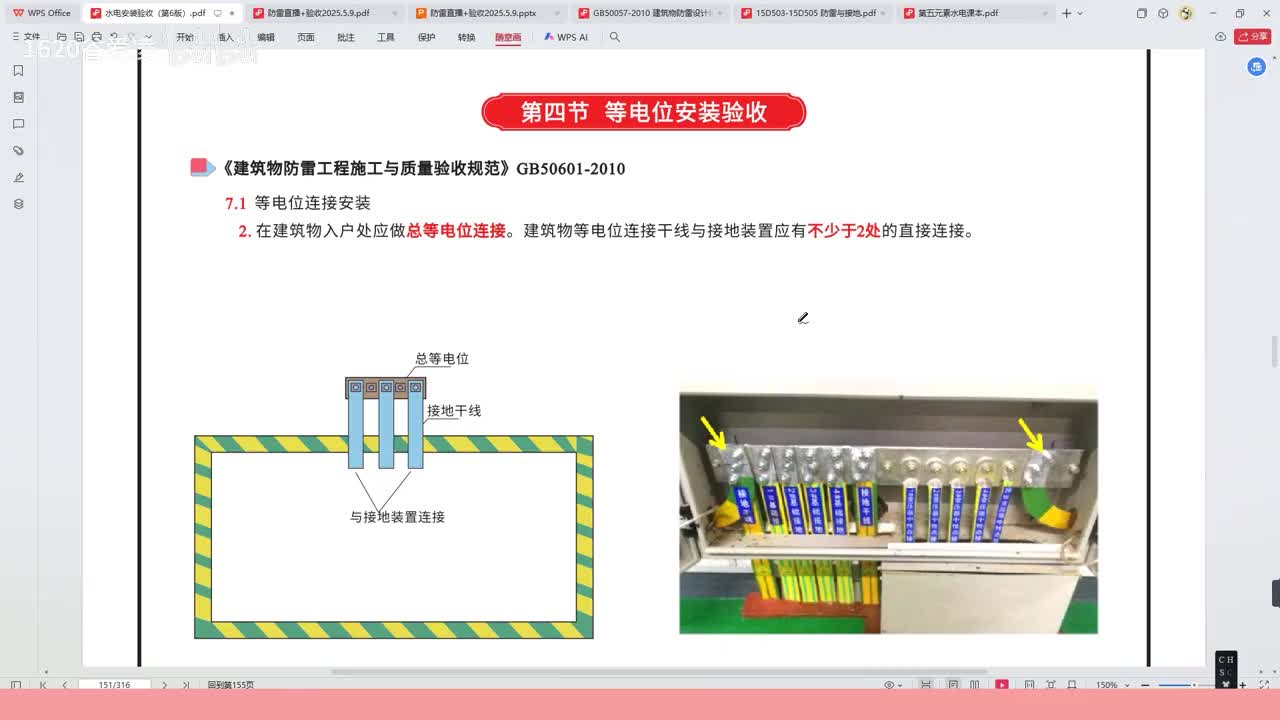Viewport: 1280px width, 720px height.
Task: Click the grounding busbar photo
Action: pos(888,512)
